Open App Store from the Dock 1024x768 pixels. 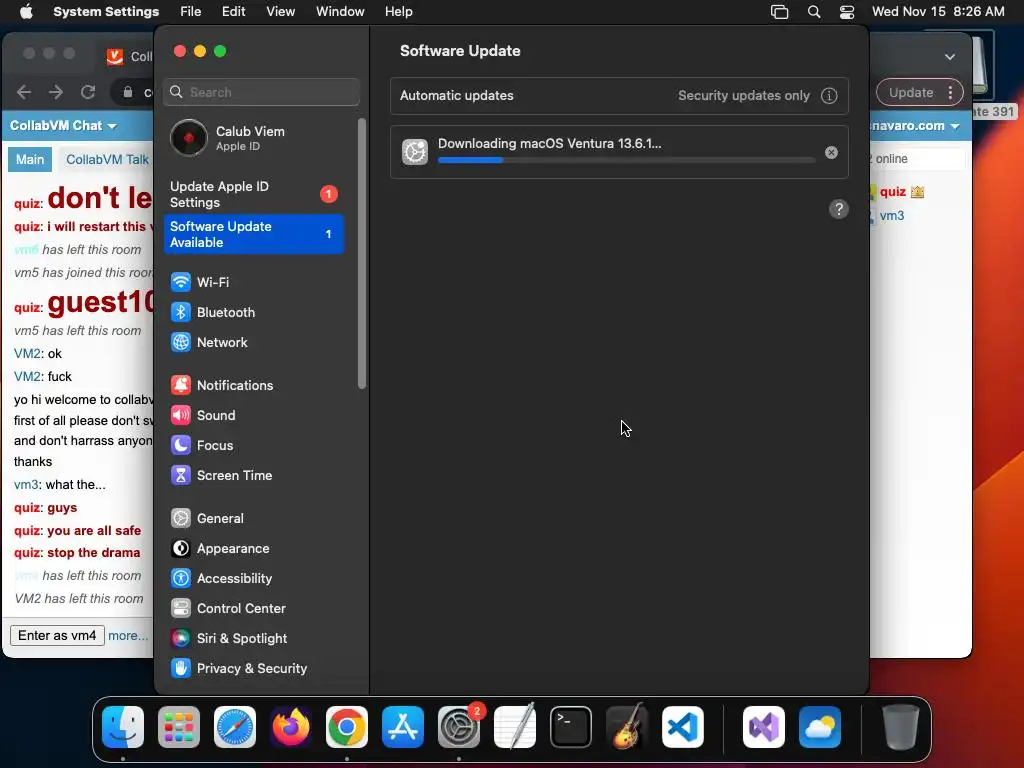click(x=403, y=727)
